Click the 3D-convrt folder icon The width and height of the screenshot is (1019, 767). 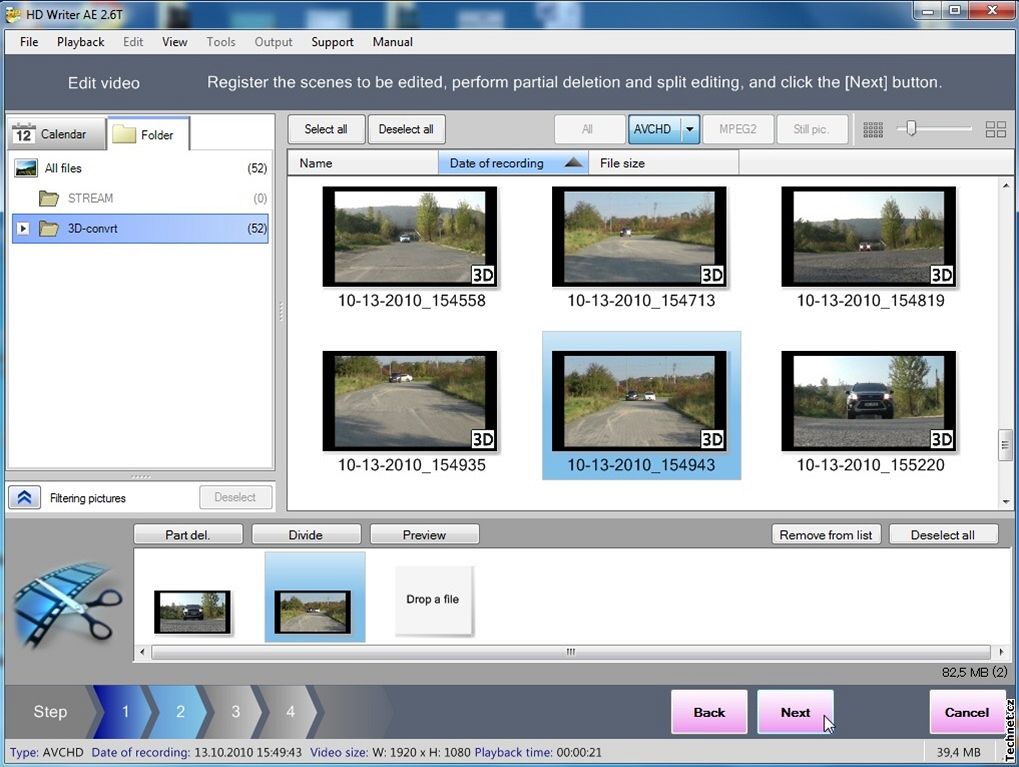(49, 228)
